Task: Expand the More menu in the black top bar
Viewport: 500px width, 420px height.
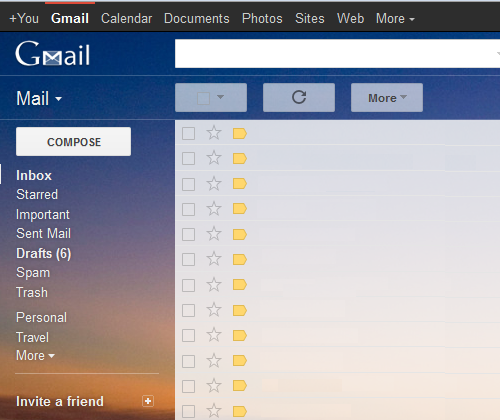Action: [x=395, y=19]
